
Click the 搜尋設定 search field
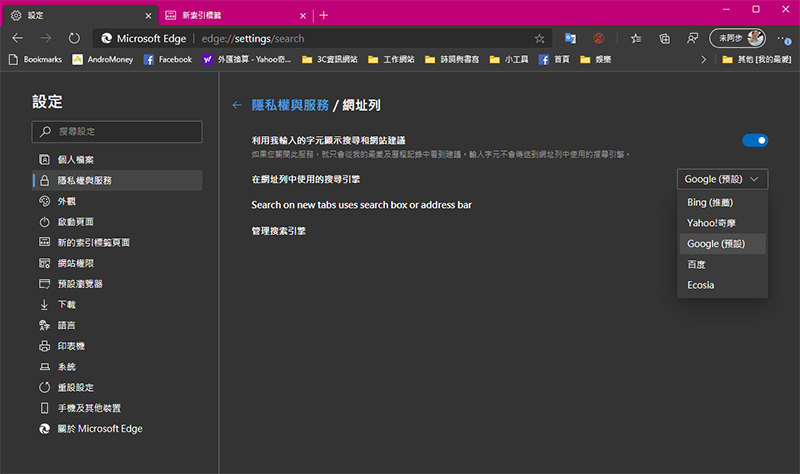[x=117, y=131]
